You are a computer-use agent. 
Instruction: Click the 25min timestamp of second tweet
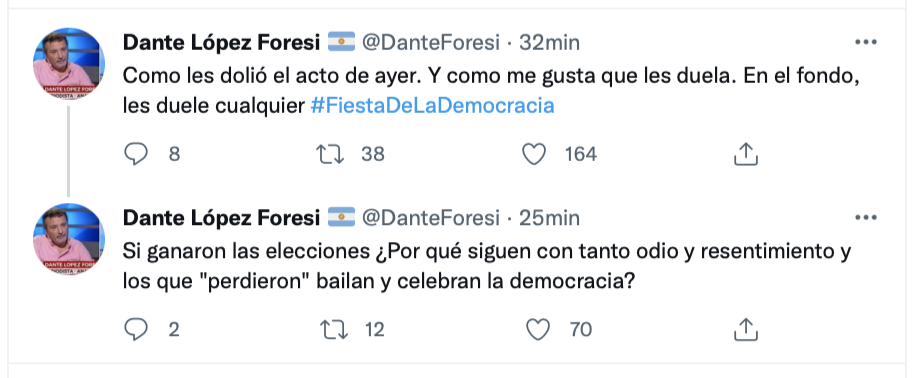click(x=549, y=218)
